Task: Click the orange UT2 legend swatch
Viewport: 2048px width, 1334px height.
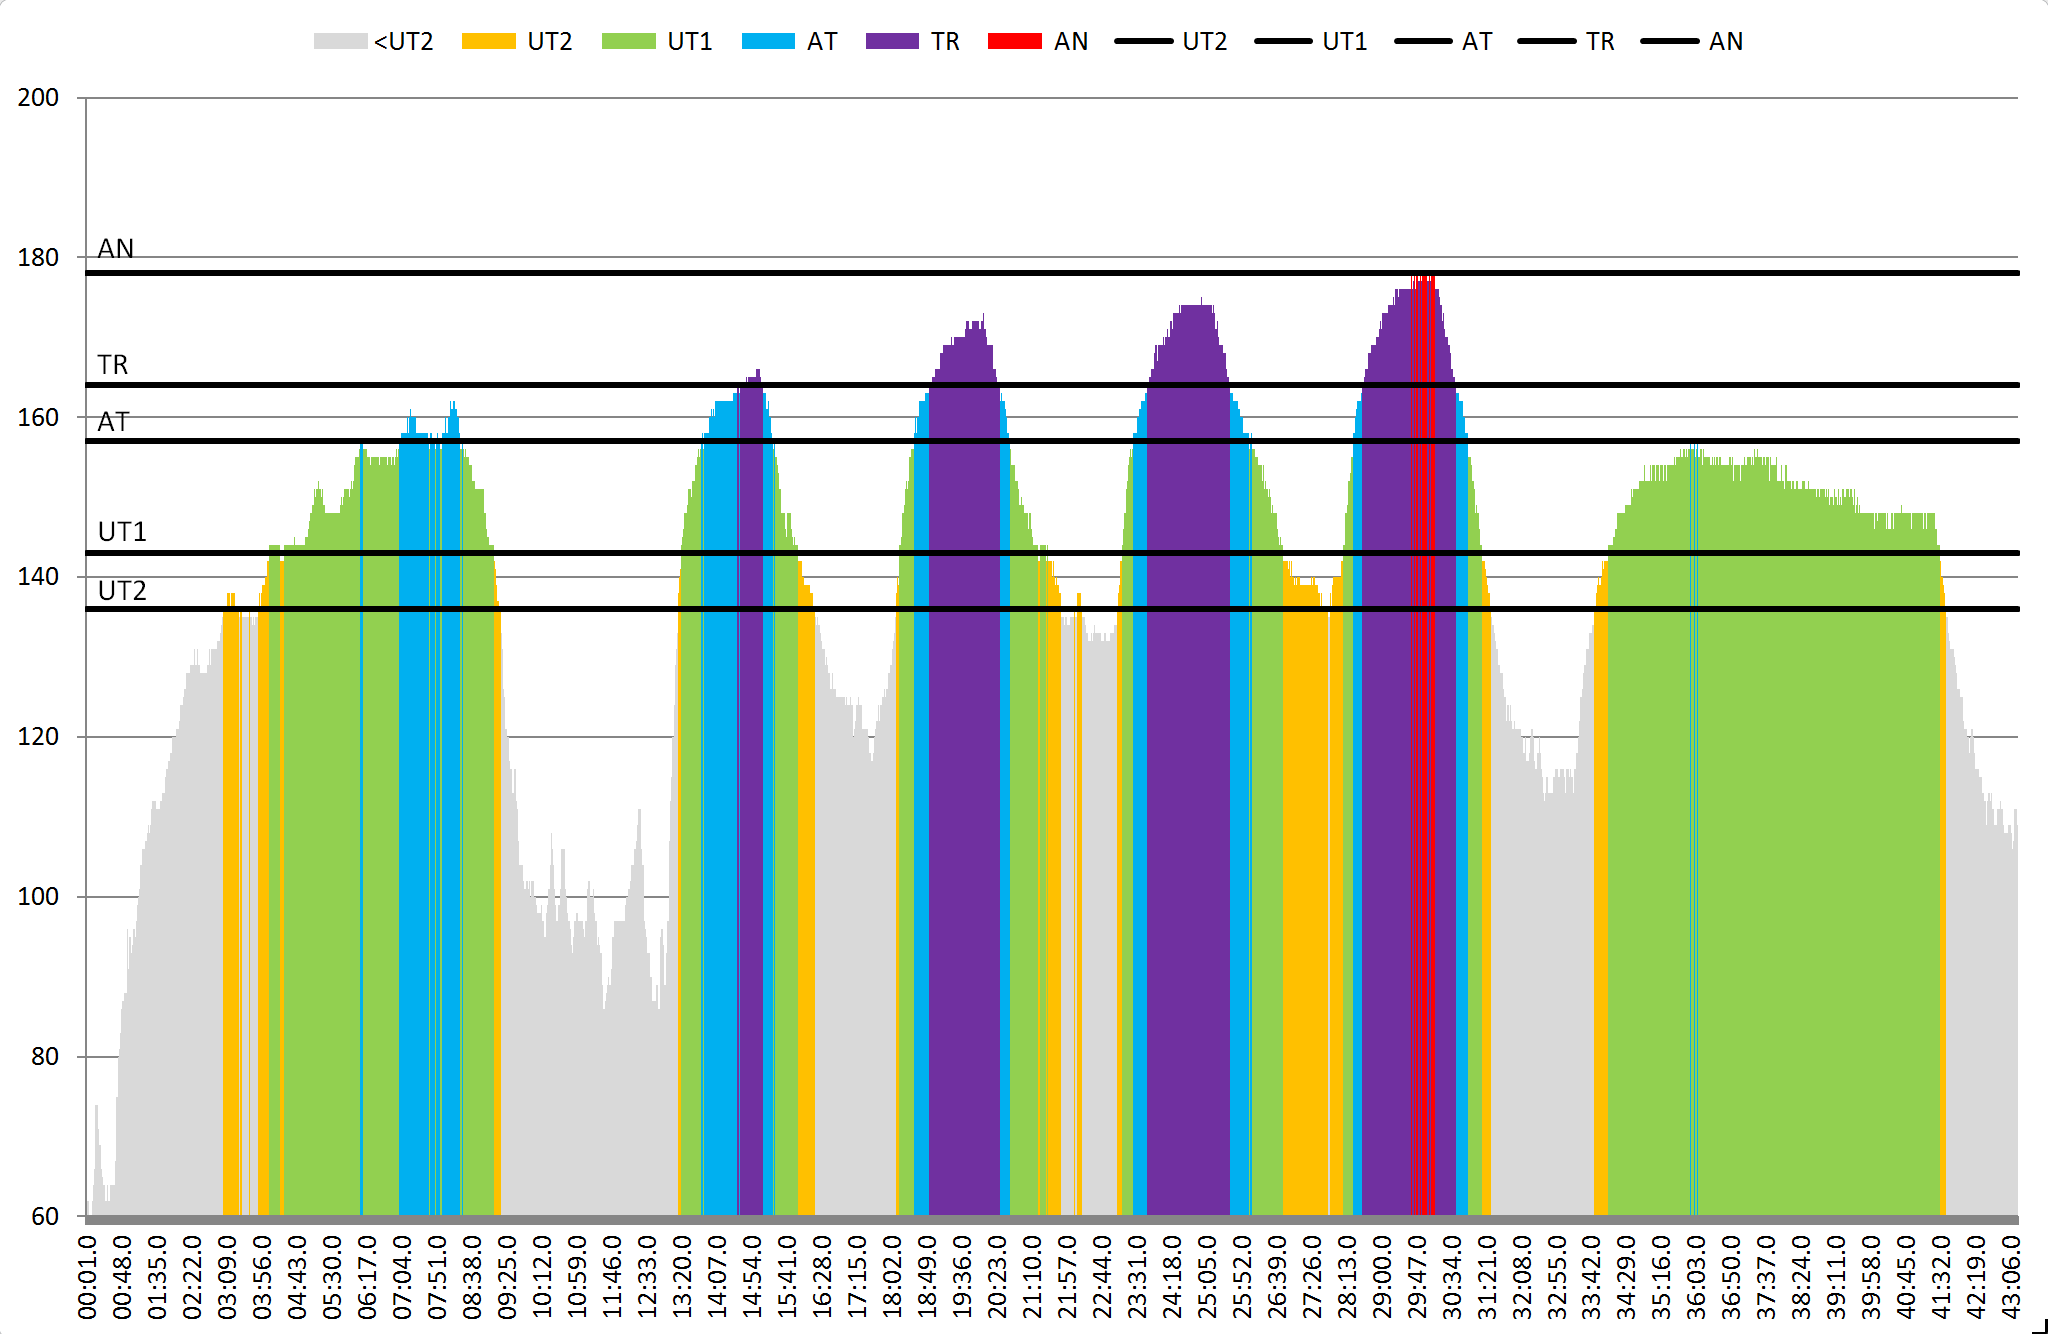Action: point(488,41)
